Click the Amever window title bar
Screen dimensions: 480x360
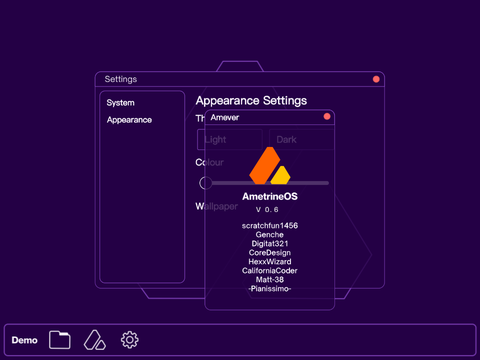click(269, 117)
